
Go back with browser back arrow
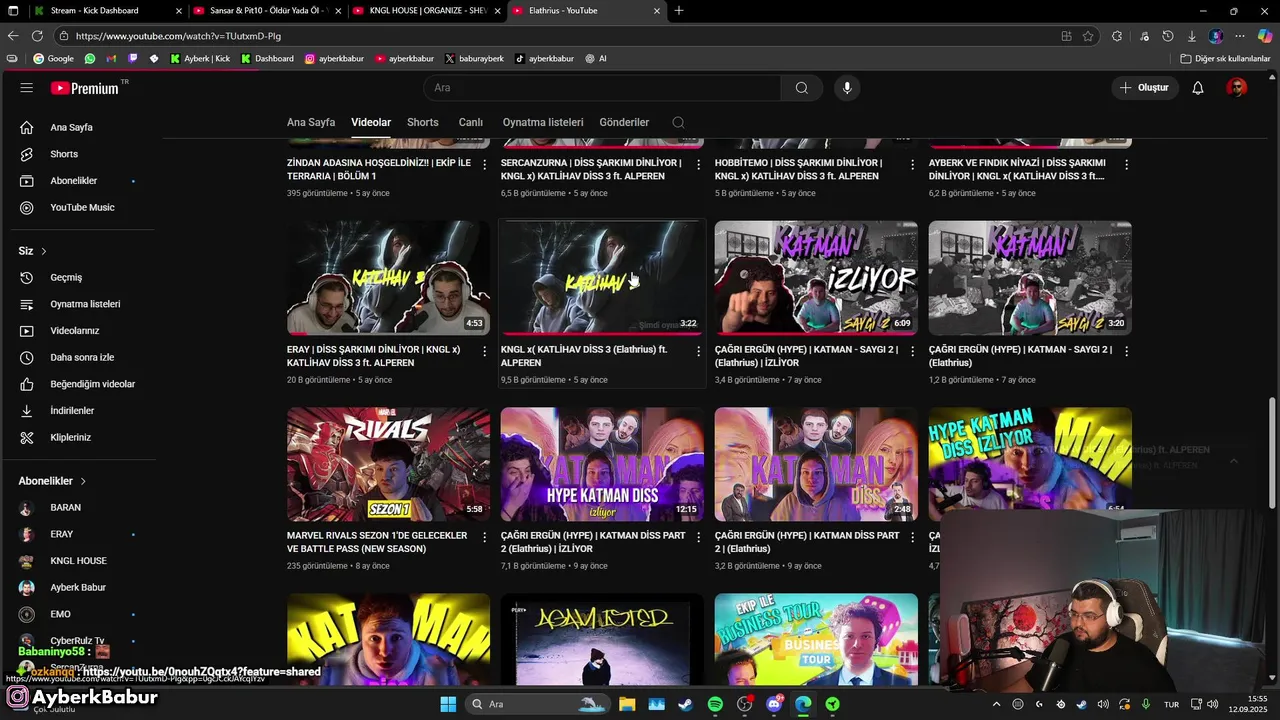point(13,36)
